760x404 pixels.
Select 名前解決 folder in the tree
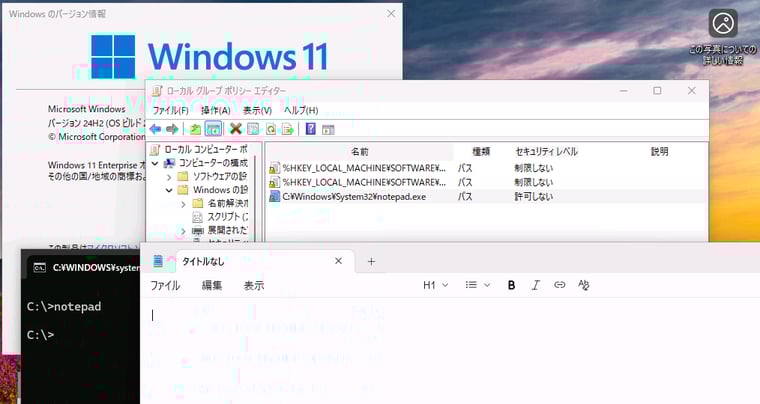[x=228, y=203]
